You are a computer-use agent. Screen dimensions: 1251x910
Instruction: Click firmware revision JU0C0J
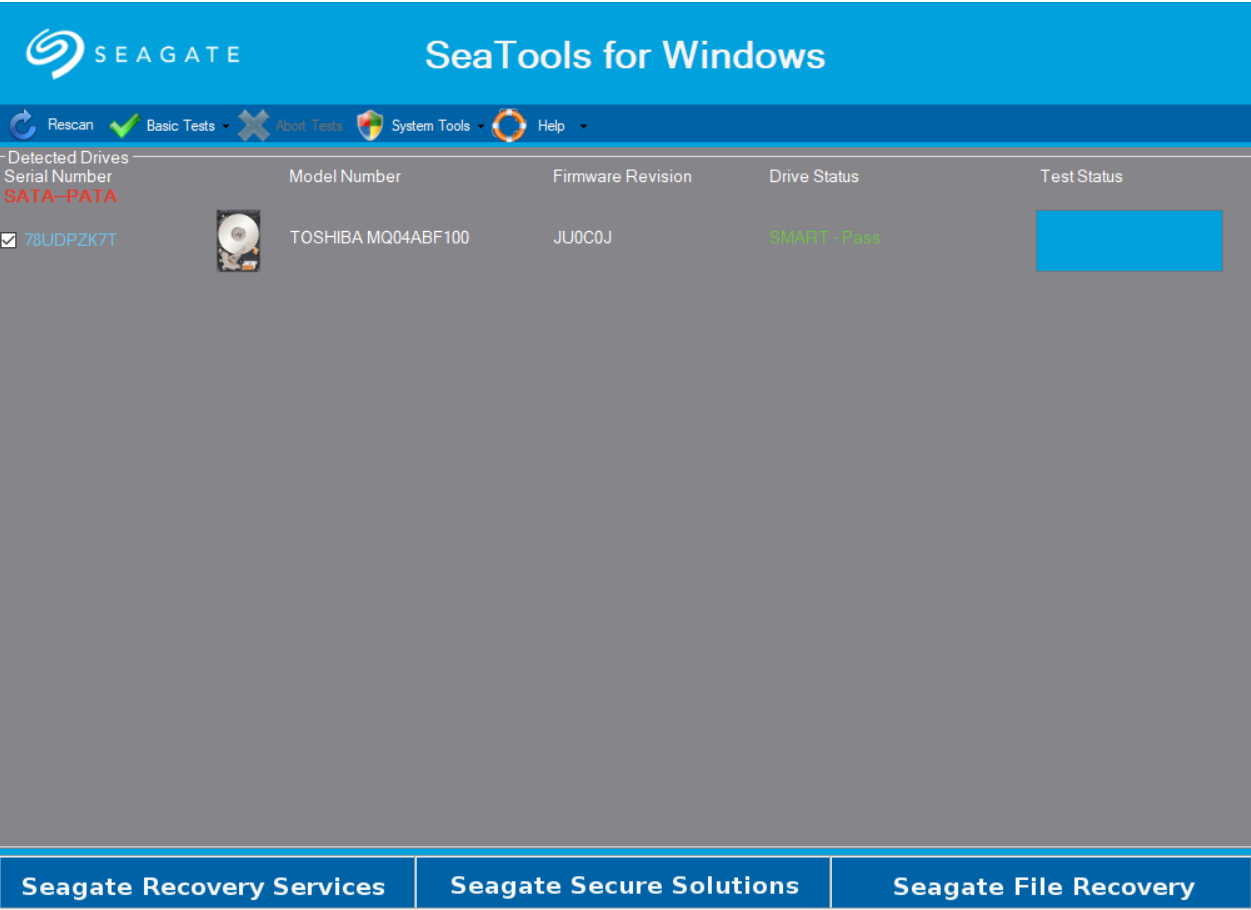(582, 238)
